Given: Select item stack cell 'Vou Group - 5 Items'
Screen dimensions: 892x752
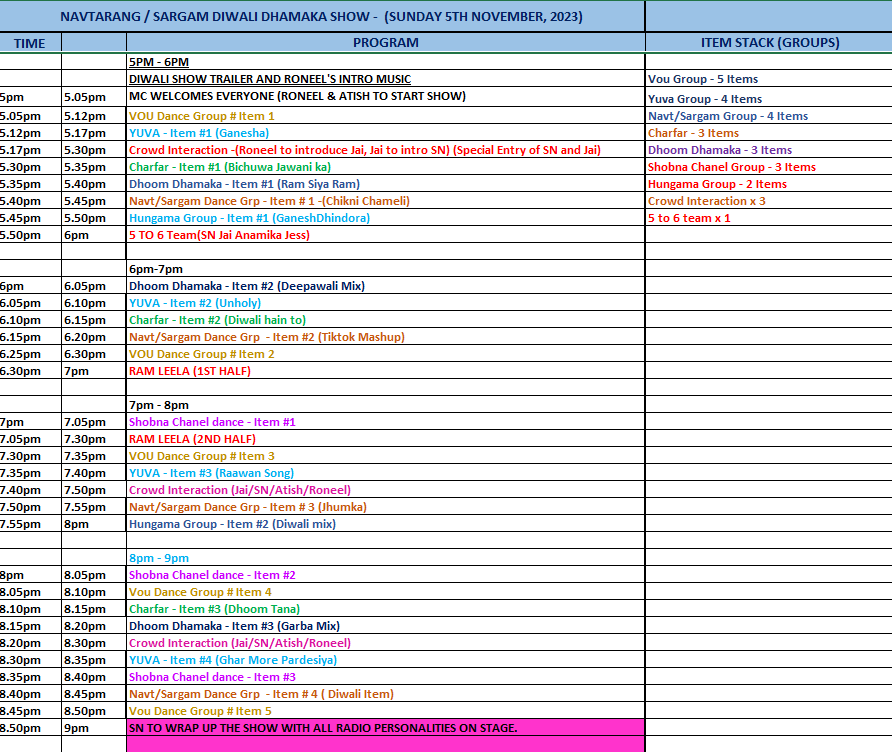Looking at the screenshot, I should click(769, 79).
